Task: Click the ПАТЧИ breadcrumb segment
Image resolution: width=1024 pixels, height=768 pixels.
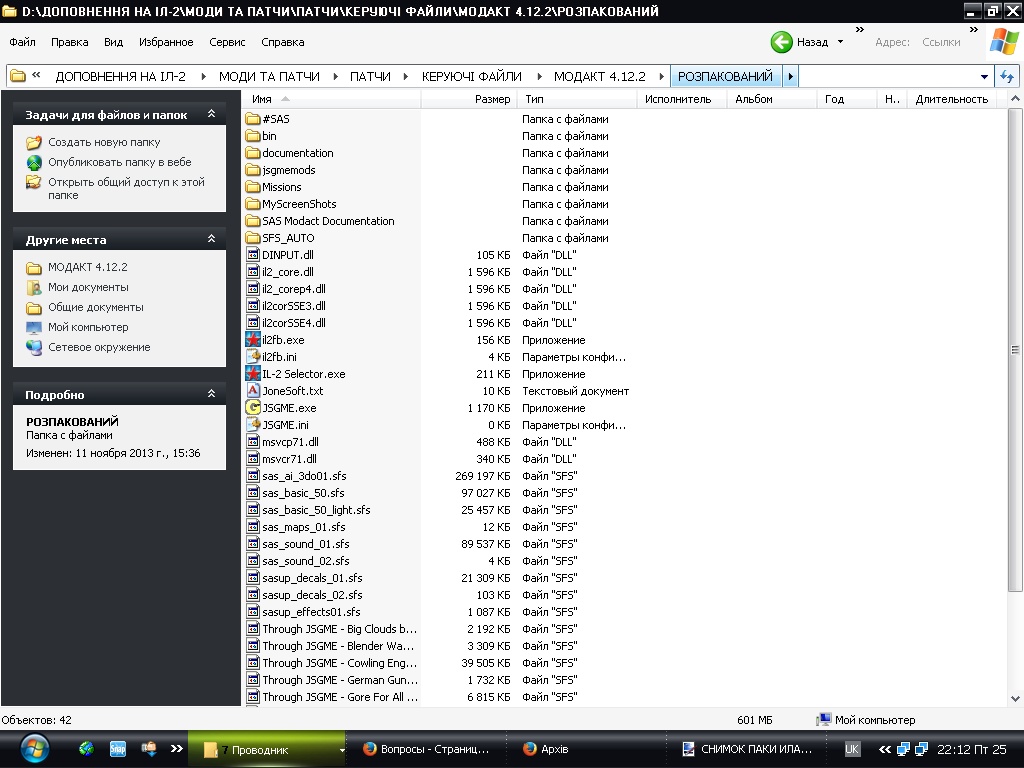Action: click(x=370, y=76)
